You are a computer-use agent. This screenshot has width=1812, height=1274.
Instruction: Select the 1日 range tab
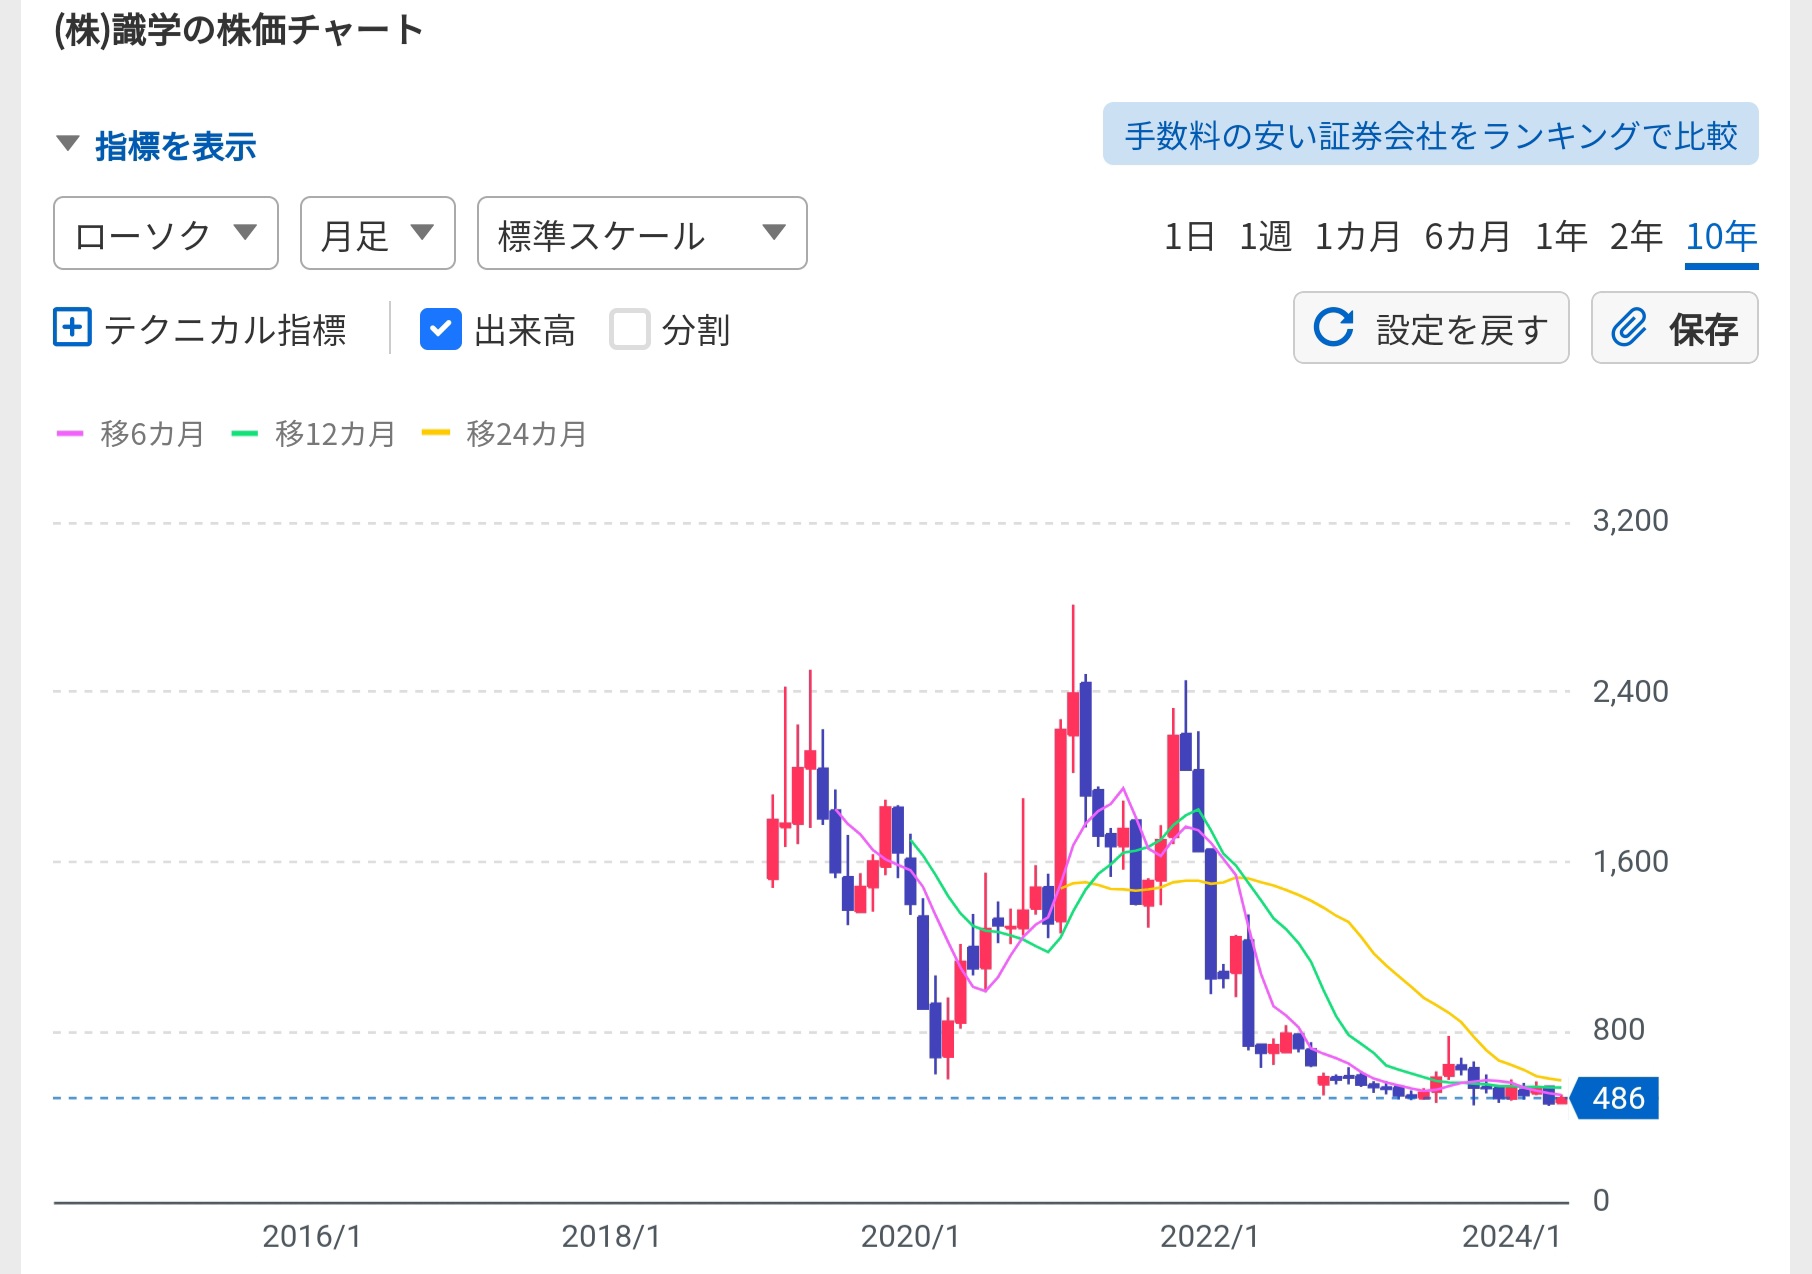(x=1189, y=237)
